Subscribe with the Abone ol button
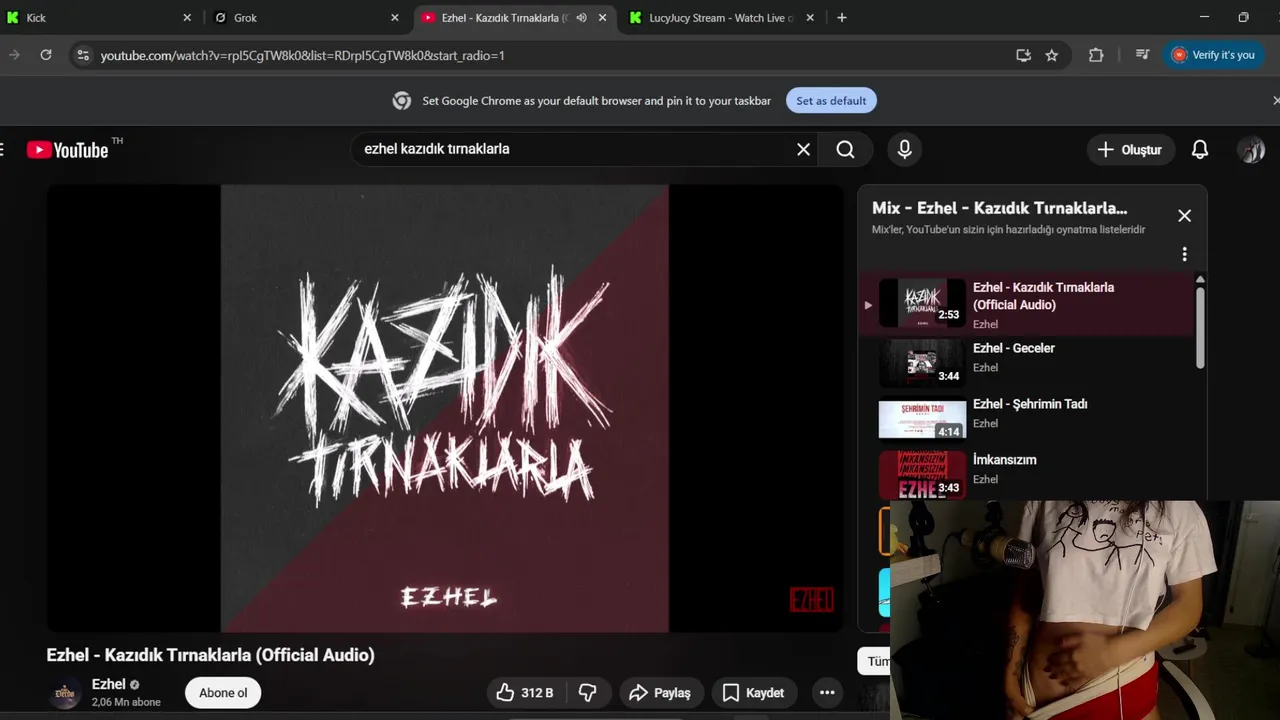The image size is (1280, 720). point(223,692)
